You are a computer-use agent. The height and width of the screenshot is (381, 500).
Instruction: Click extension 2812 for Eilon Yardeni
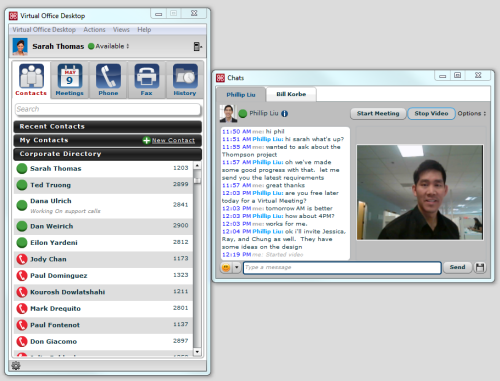click(181, 242)
